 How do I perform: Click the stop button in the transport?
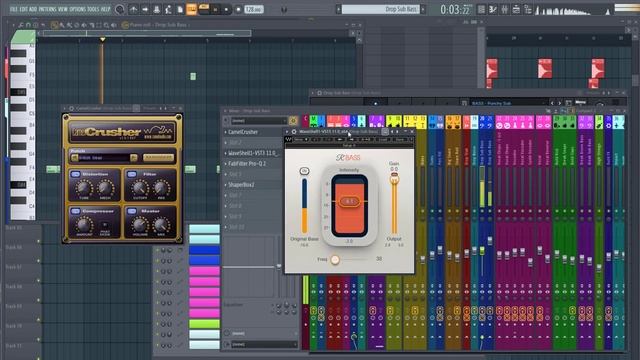coord(226,9)
